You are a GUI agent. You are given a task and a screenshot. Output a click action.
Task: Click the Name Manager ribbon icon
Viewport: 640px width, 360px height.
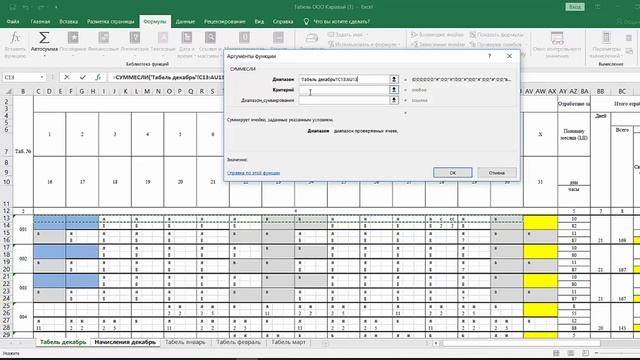tap(311, 39)
